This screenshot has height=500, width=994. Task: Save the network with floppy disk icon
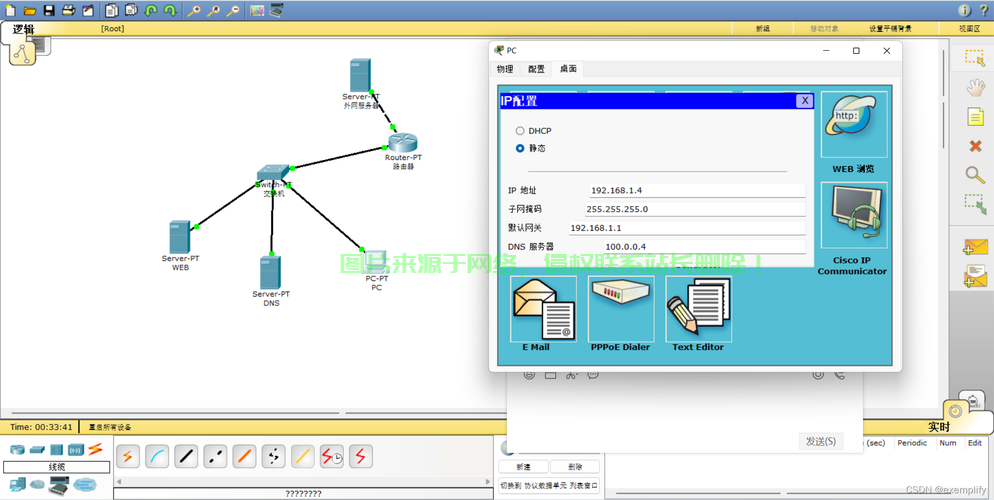tap(49, 10)
